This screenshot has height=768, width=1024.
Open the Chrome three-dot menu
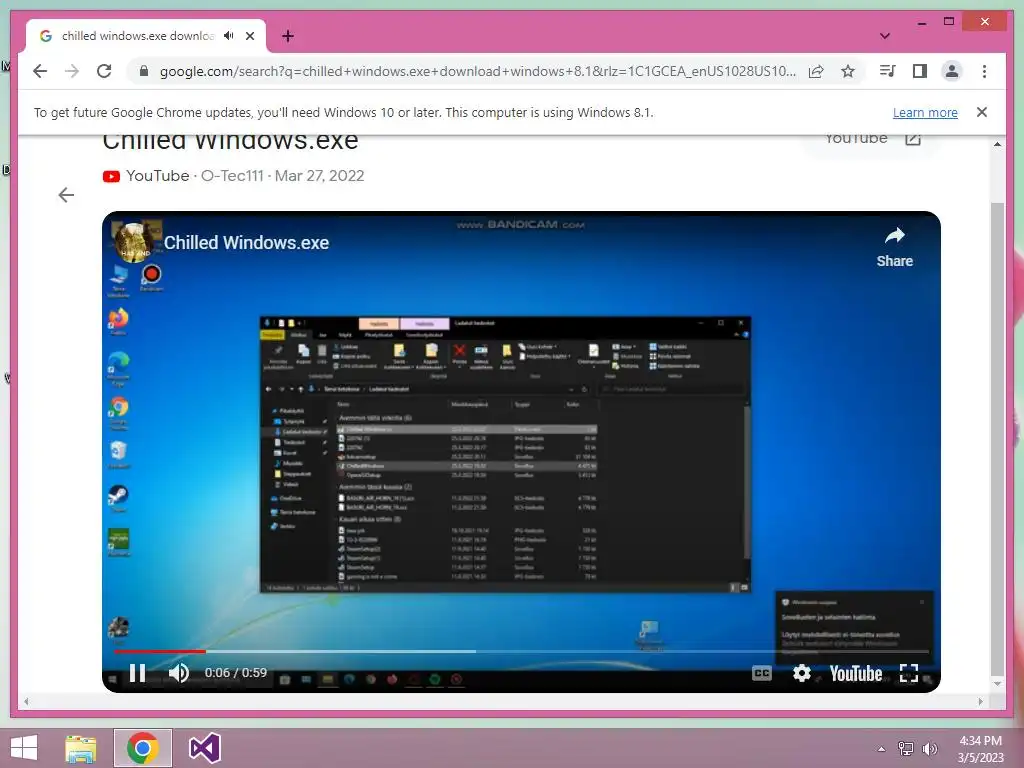pos(984,71)
